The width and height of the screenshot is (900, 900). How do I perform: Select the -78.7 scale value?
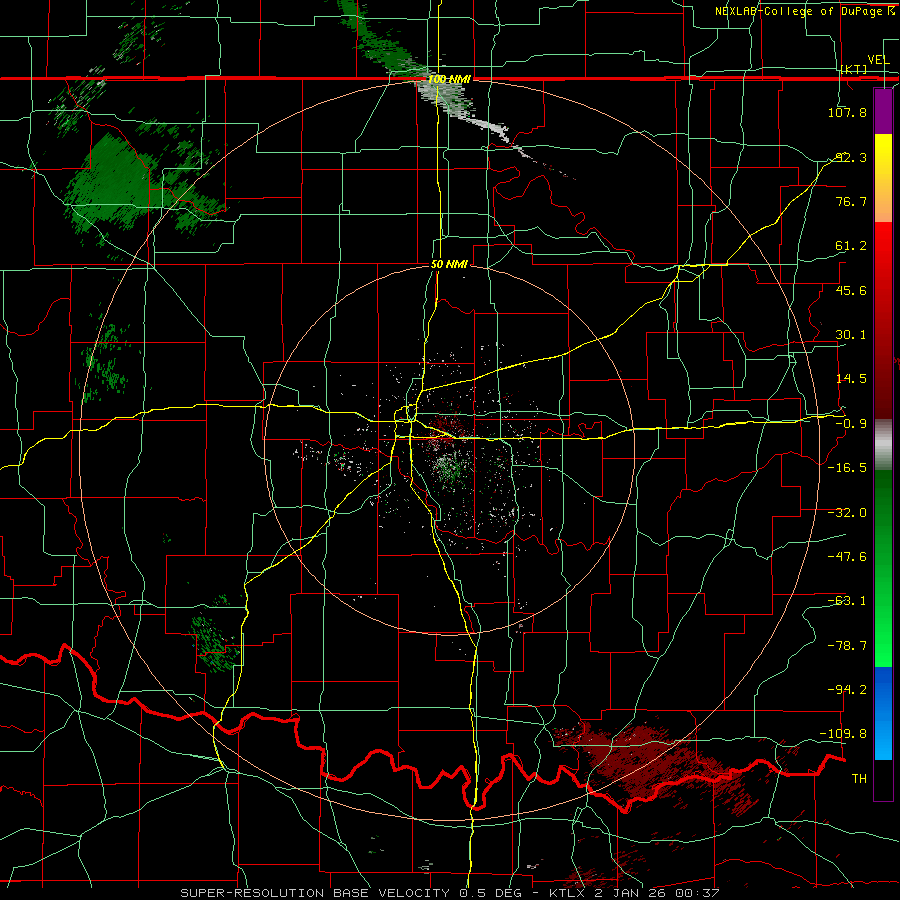847,646
